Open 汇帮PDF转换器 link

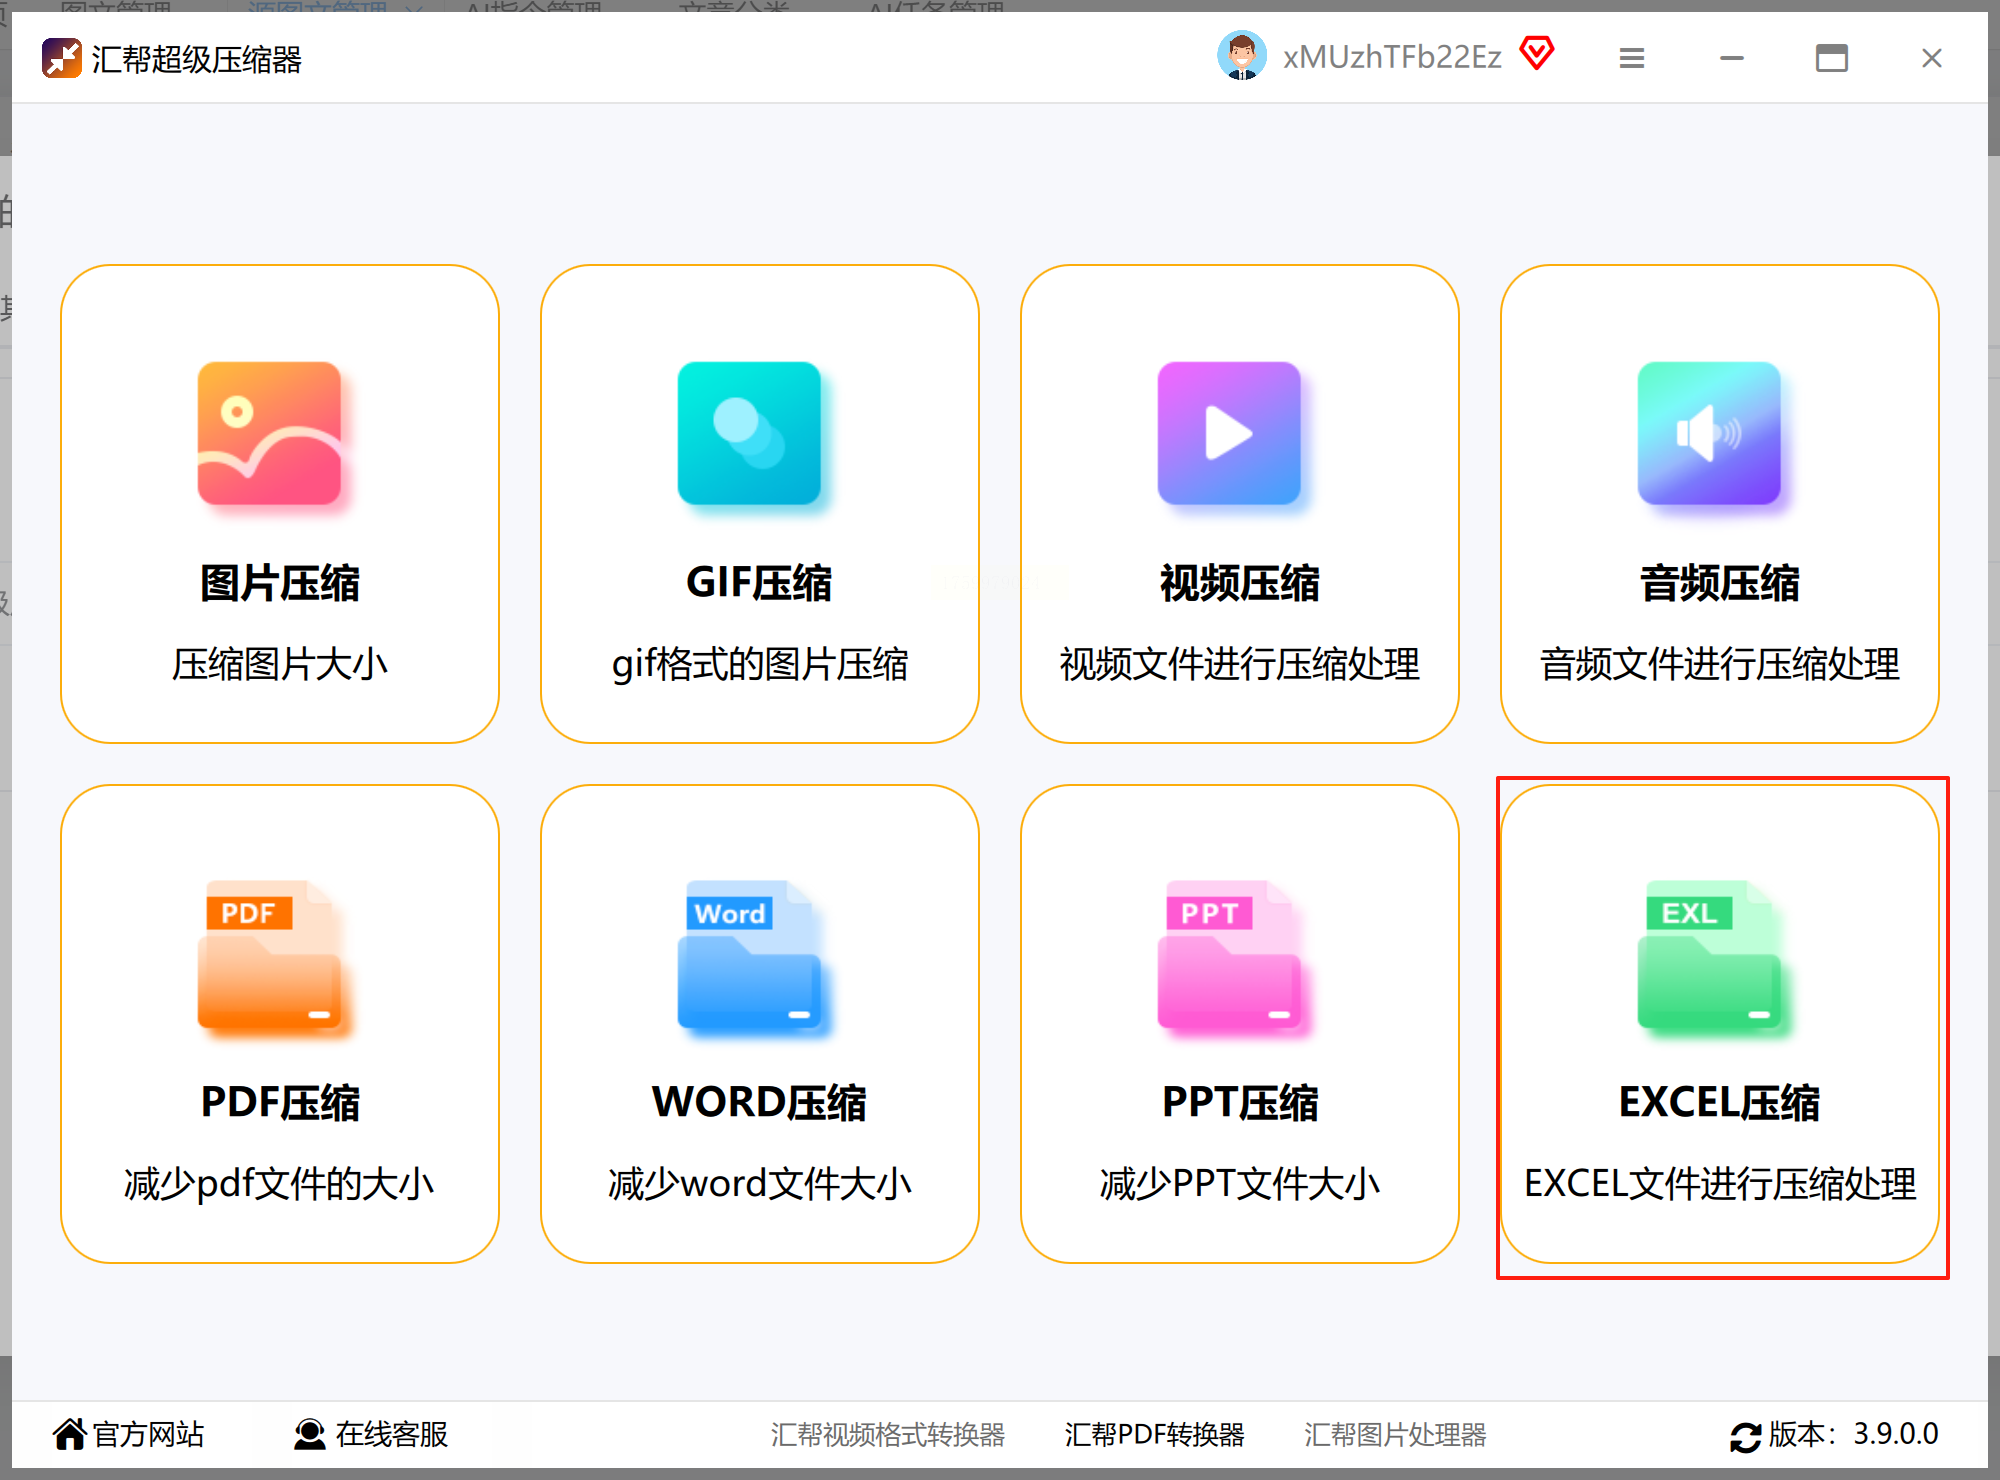tap(1154, 1435)
